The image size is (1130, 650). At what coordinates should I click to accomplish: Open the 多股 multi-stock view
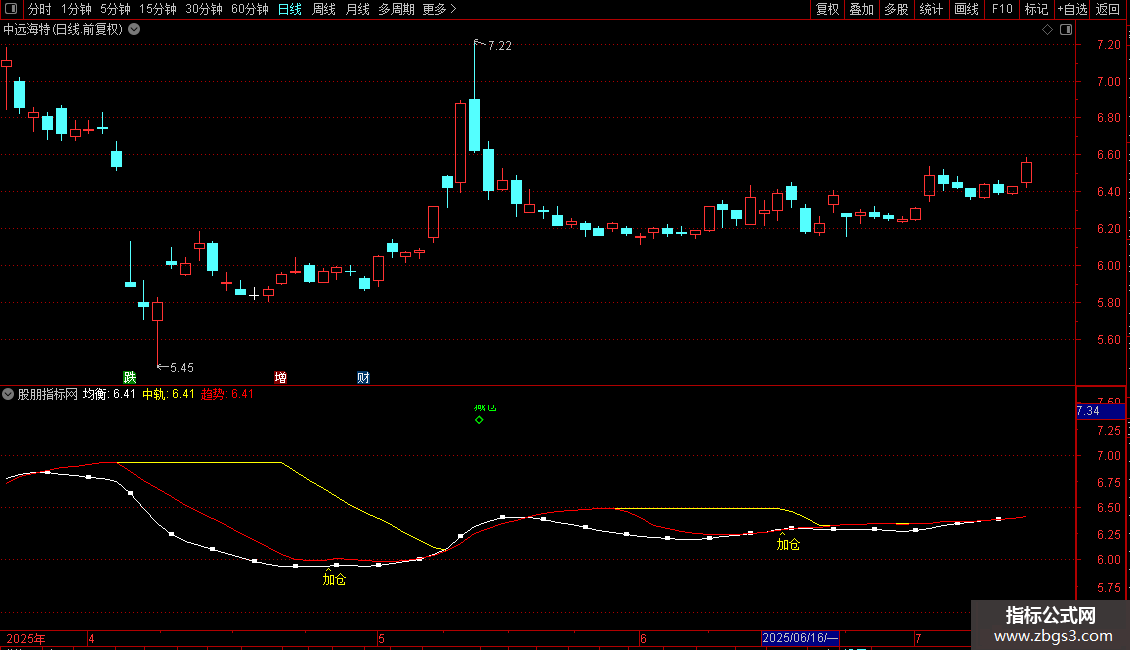pyautogui.click(x=896, y=9)
